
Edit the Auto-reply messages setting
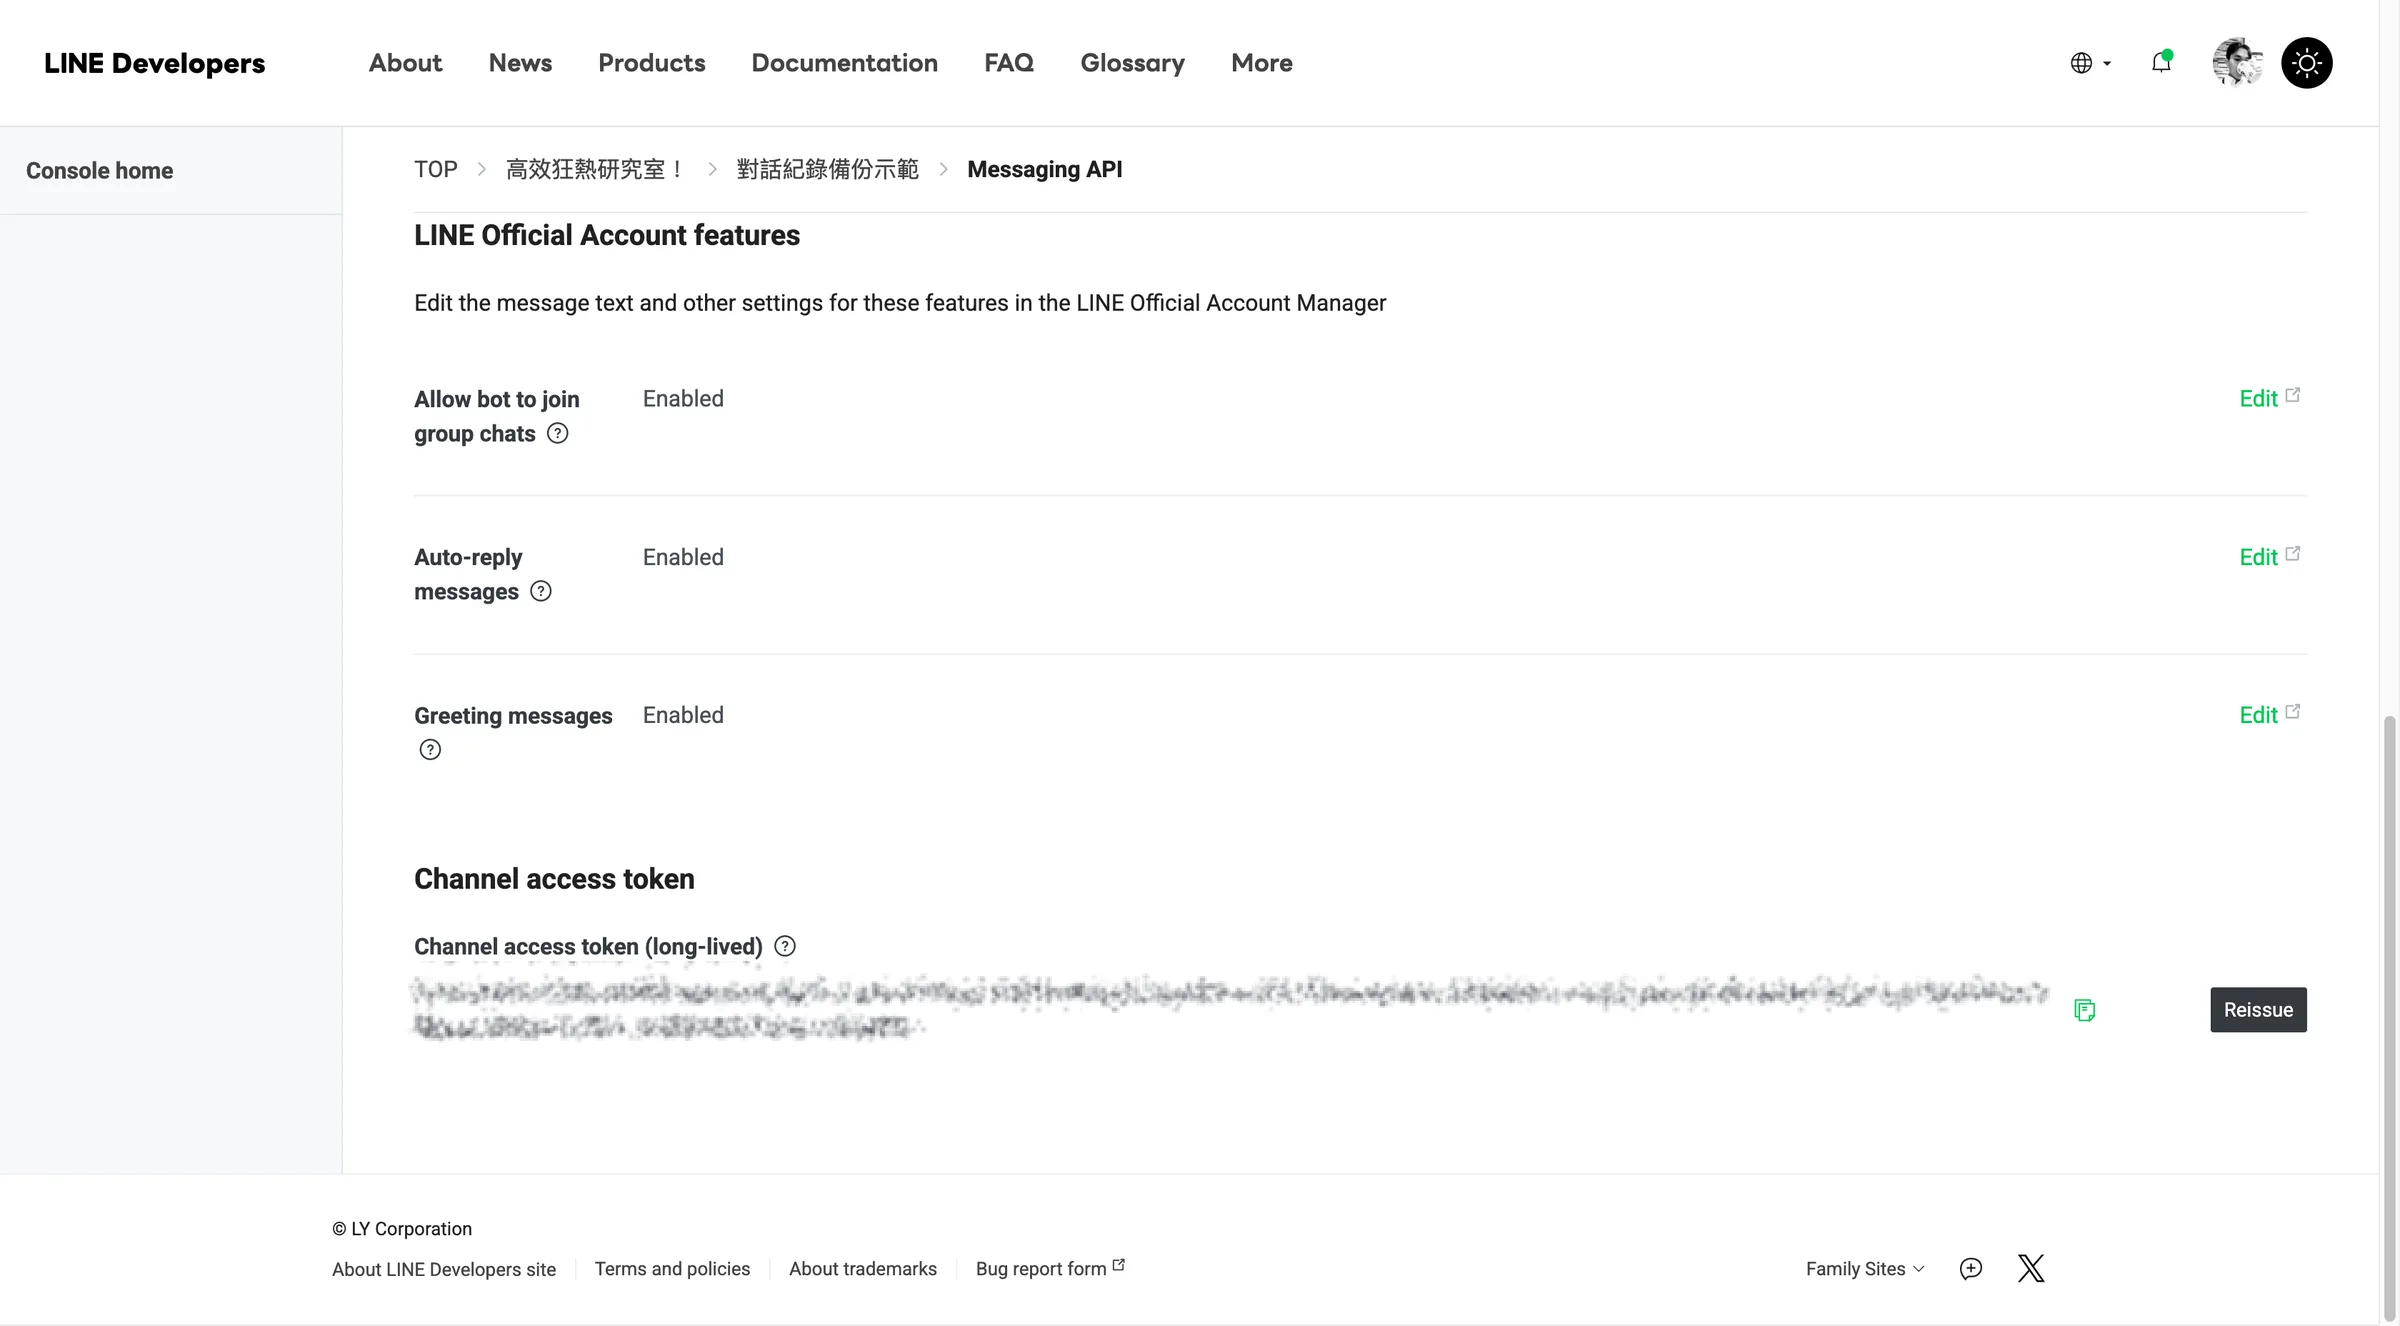click(x=2269, y=557)
